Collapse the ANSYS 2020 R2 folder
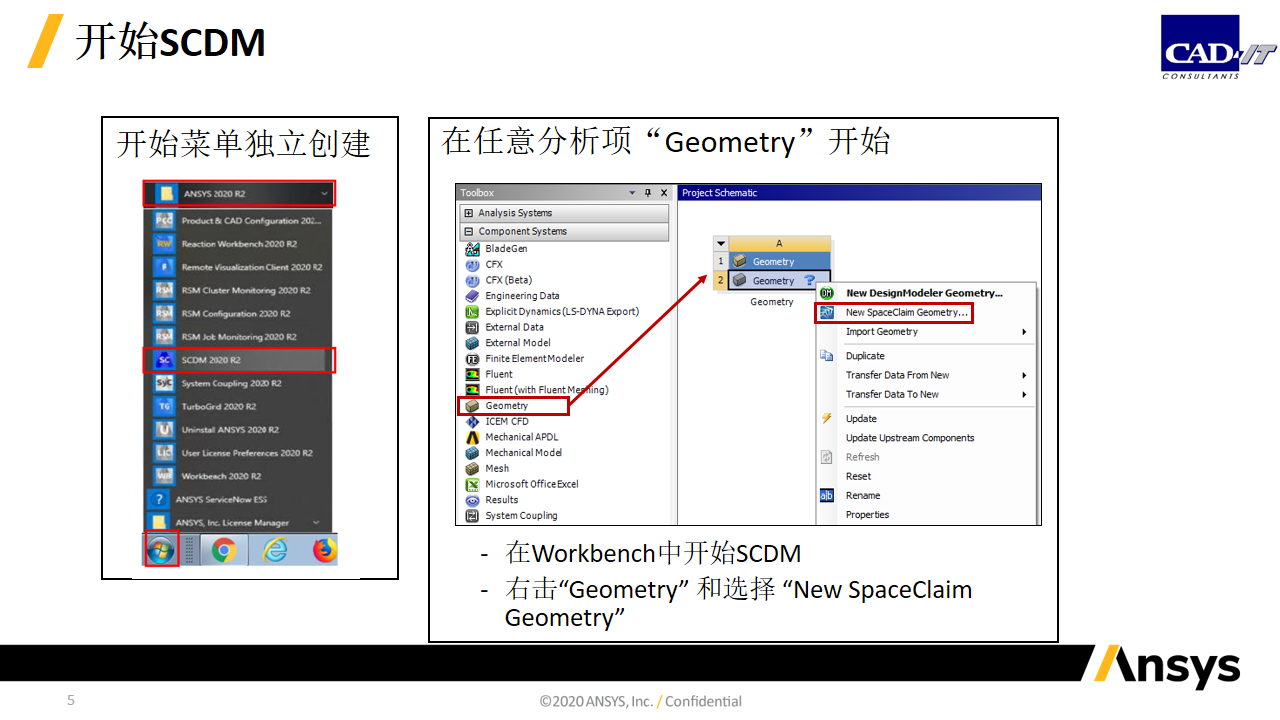The height and width of the screenshot is (720, 1280). coord(323,193)
